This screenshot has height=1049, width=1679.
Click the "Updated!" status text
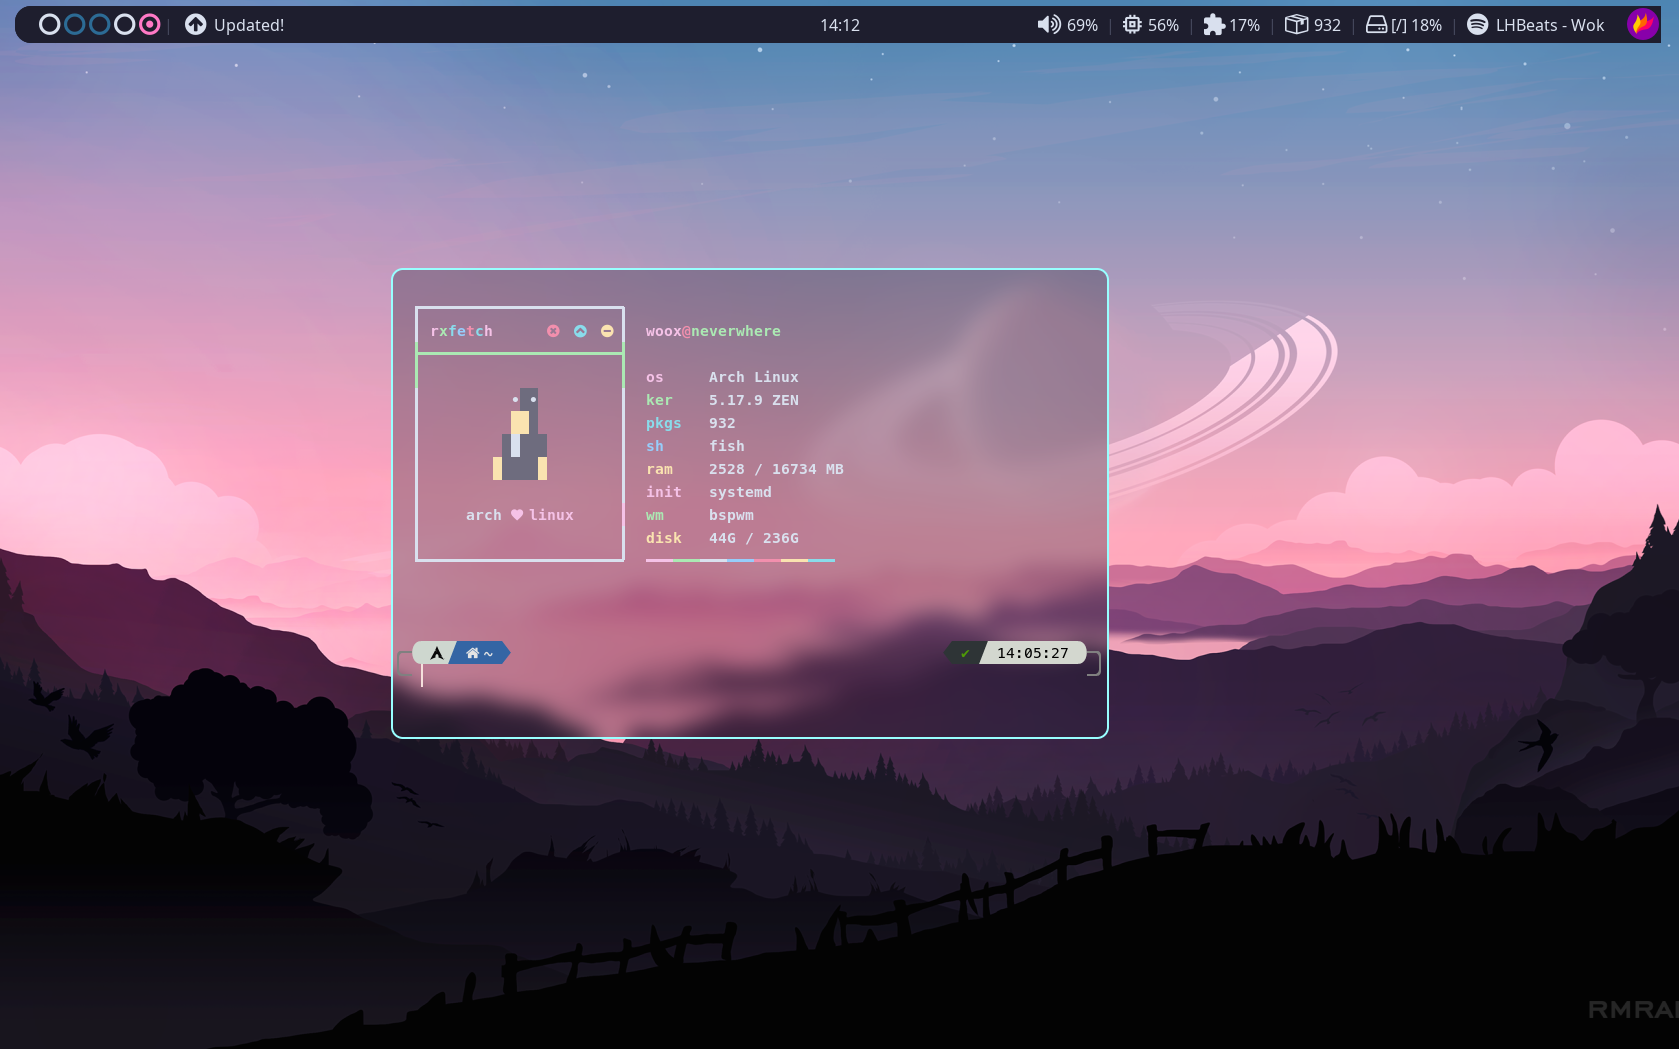(x=249, y=25)
